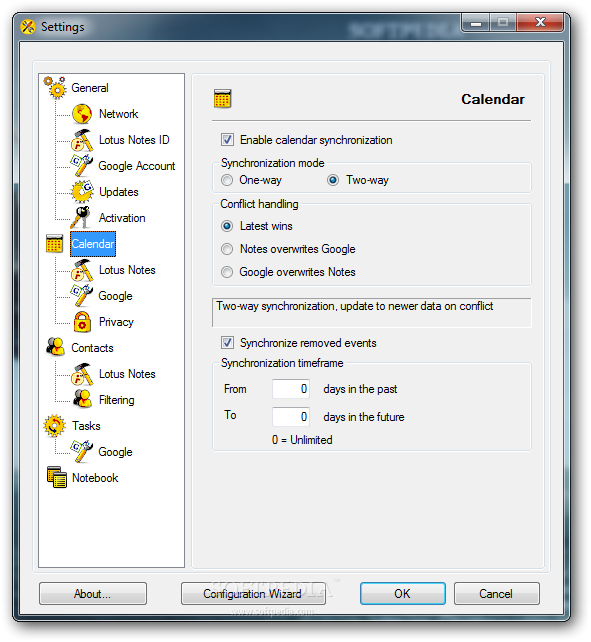Click the Activation keys icon

click(82, 217)
